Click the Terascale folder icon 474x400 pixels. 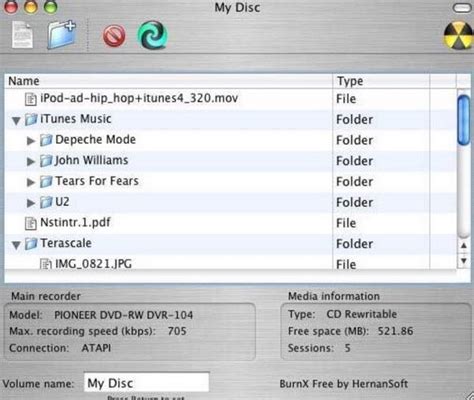pos(31,244)
